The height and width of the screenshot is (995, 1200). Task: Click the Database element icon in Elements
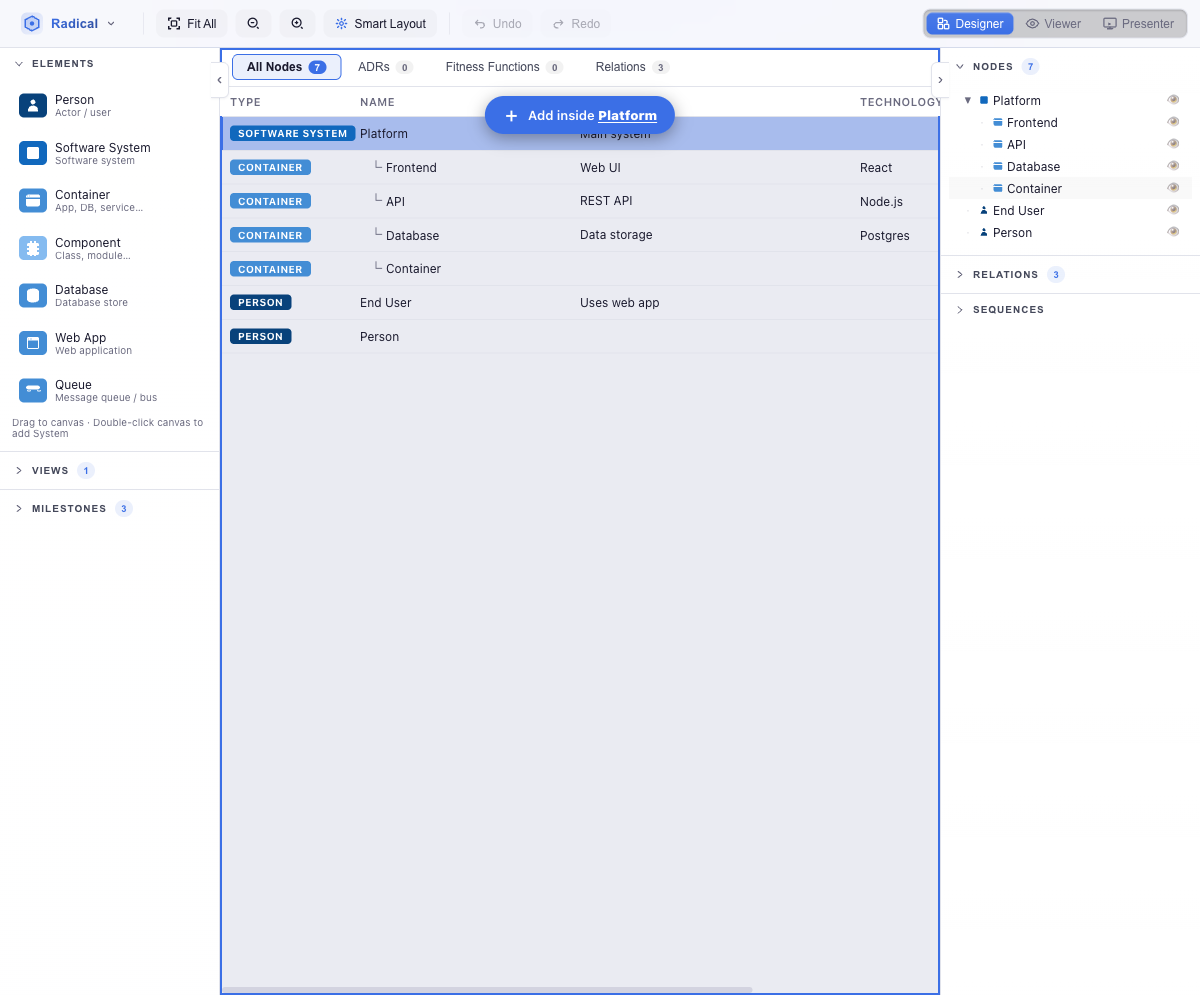coord(33,295)
